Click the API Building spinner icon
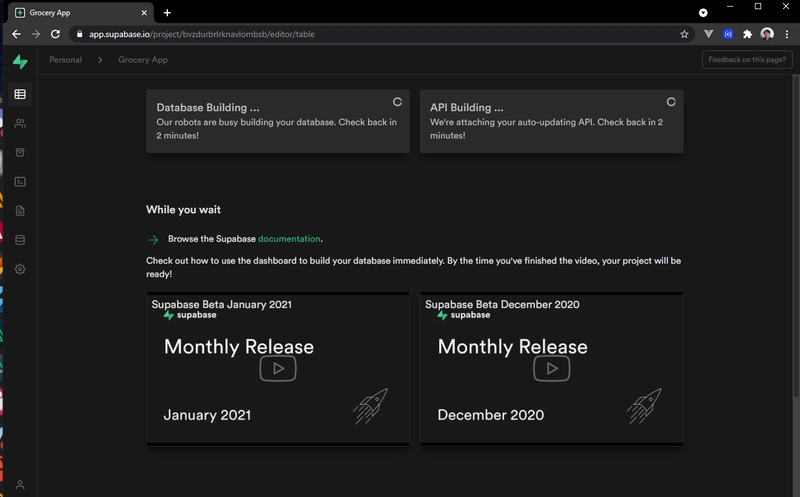The width and height of the screenshot is (800, 497). coord(671,102)
